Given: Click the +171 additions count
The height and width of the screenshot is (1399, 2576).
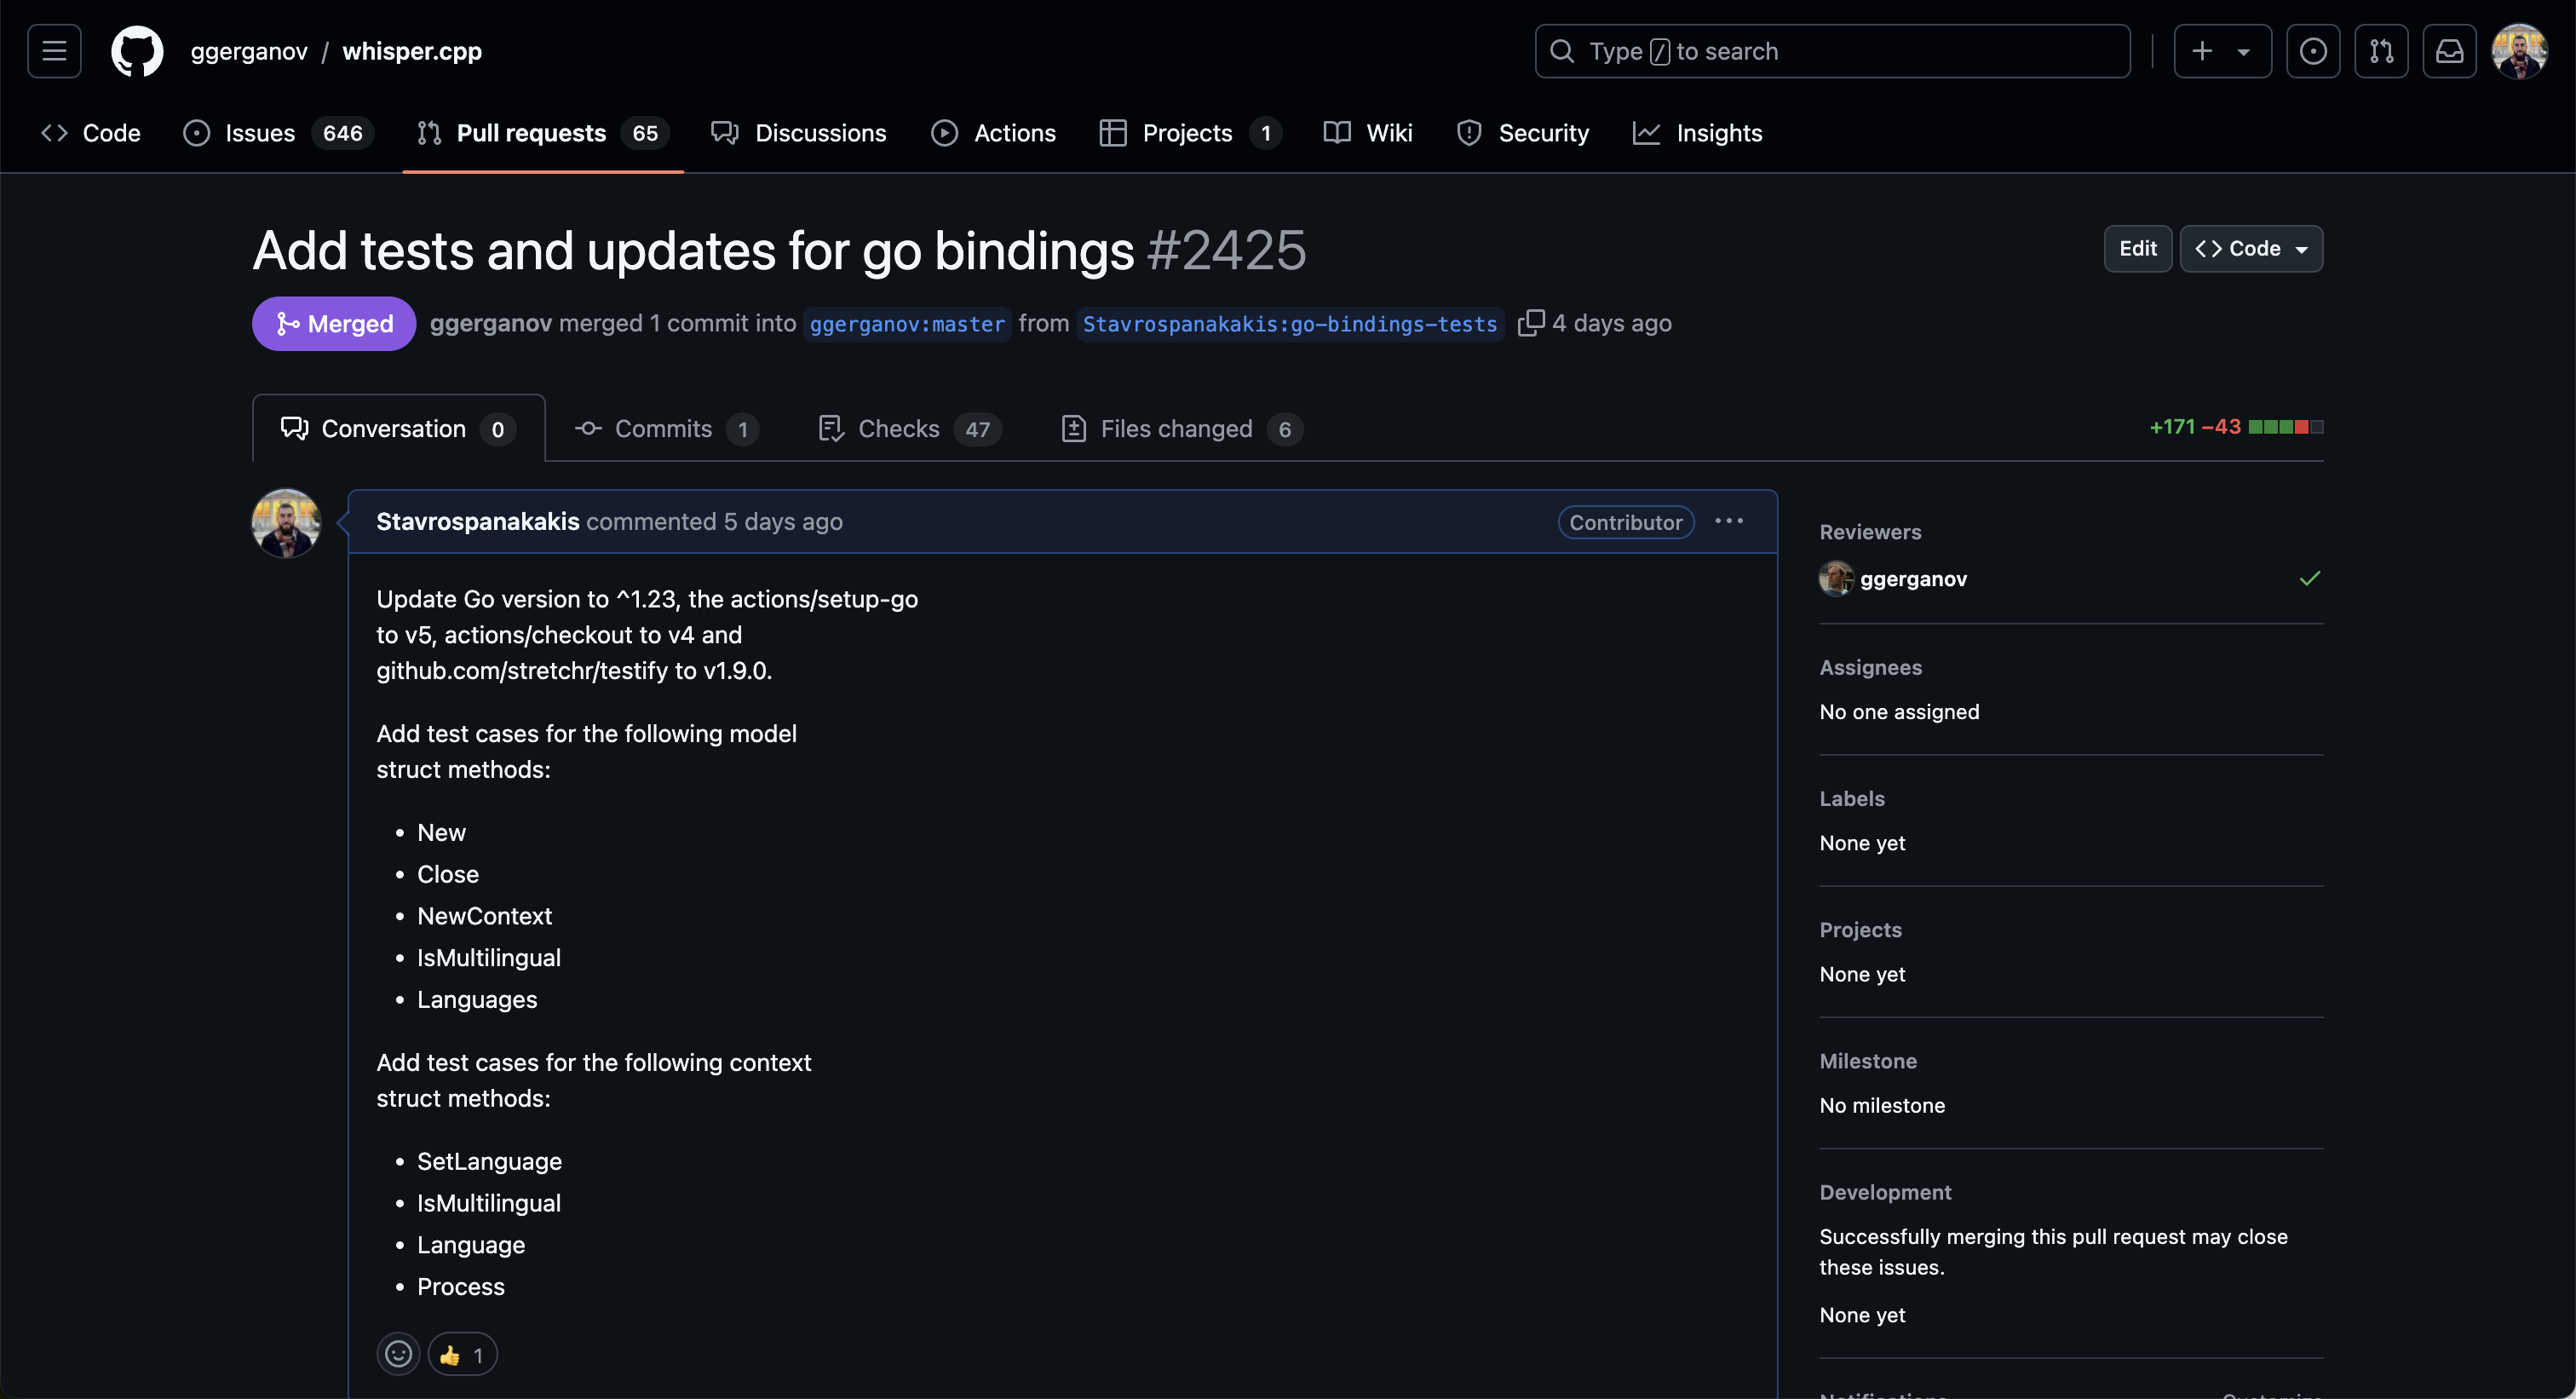Looking at the screenshot, I should (2172, 426).
